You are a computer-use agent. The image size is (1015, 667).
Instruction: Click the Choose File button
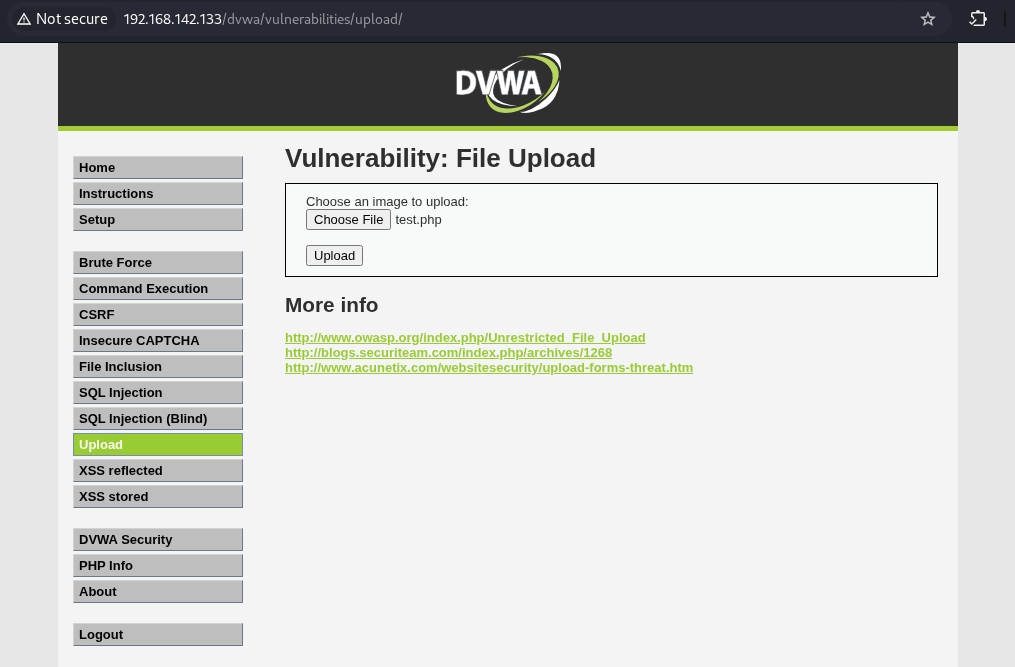pyautogui.click(x=348, y=220)
